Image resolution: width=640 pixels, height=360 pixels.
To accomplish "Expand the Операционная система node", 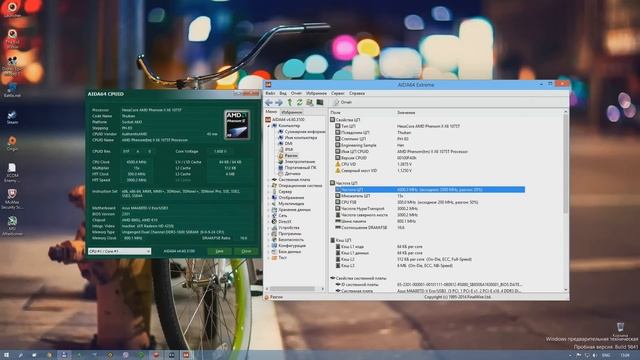I will (x=269, y=186).
